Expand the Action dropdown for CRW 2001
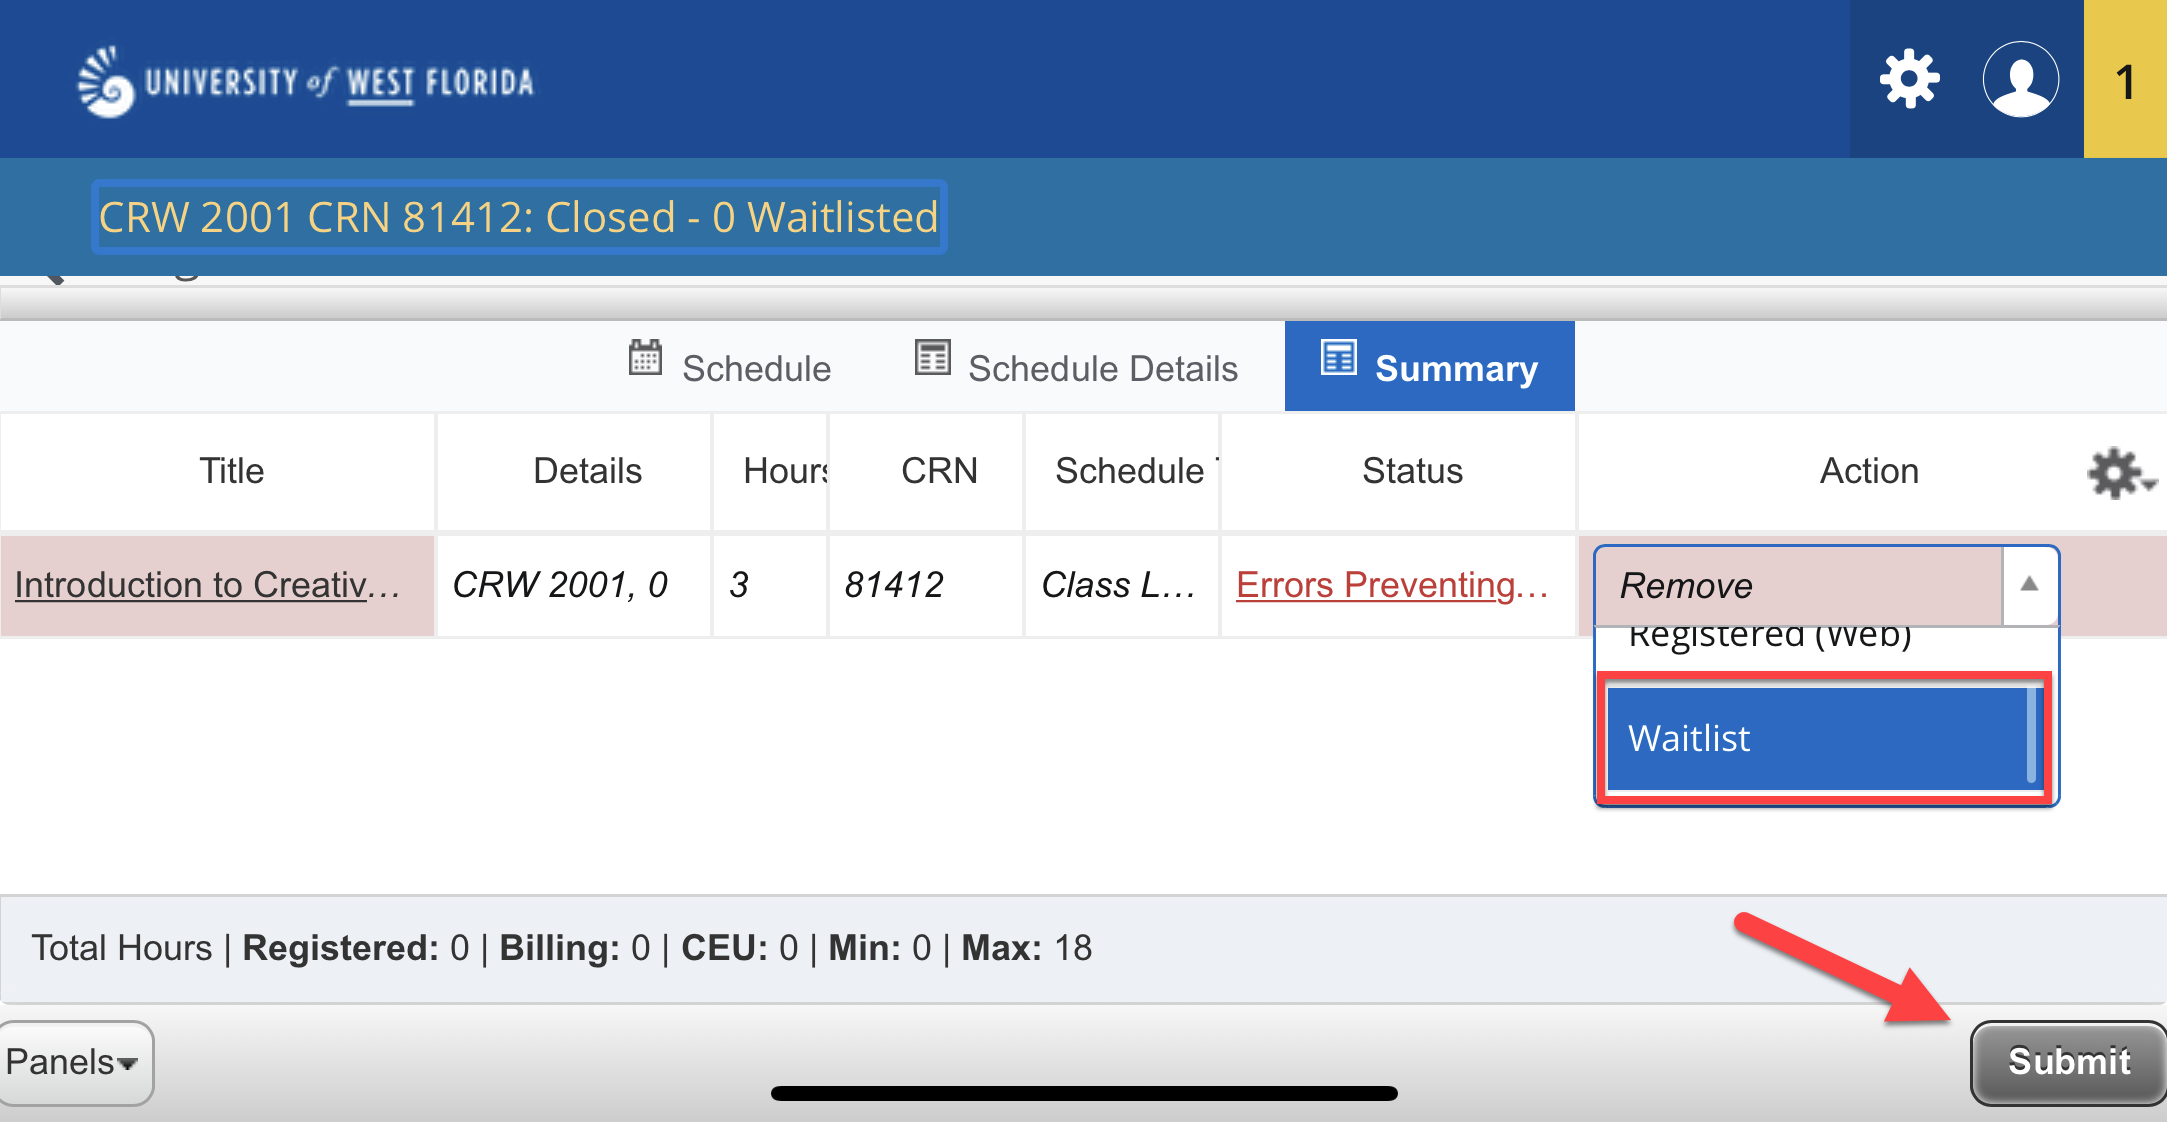This screenshot has width=2167, height=1122. pos(2034,582)
